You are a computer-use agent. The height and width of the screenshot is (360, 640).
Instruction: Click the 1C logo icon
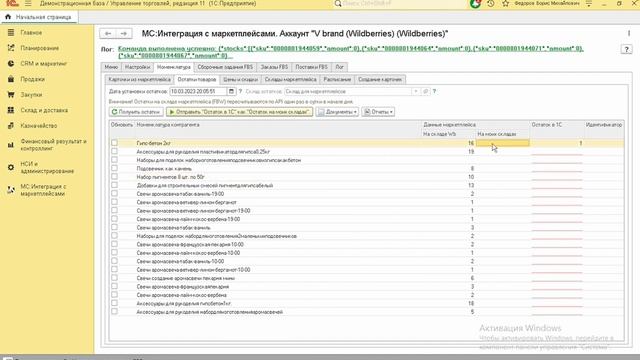[x=12, y=3]
